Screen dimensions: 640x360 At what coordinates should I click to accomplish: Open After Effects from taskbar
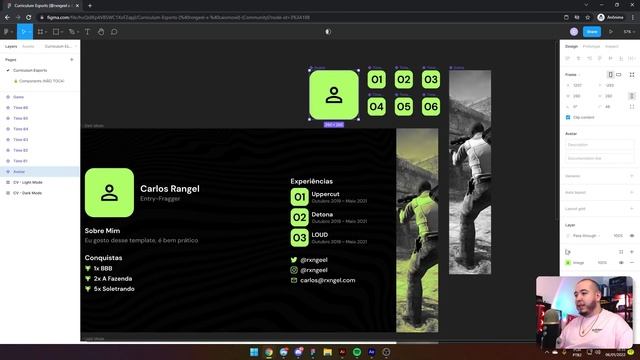click(x=371, y=352)
